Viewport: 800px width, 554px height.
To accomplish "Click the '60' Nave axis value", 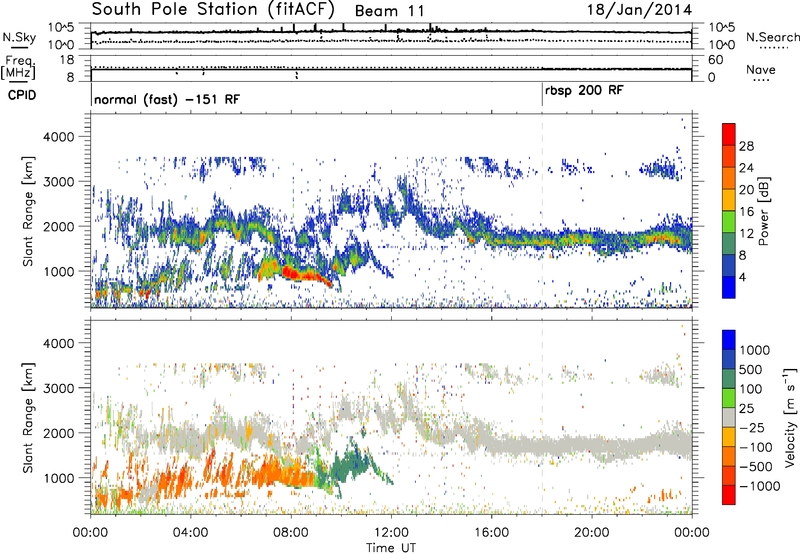I will (715, 60).
